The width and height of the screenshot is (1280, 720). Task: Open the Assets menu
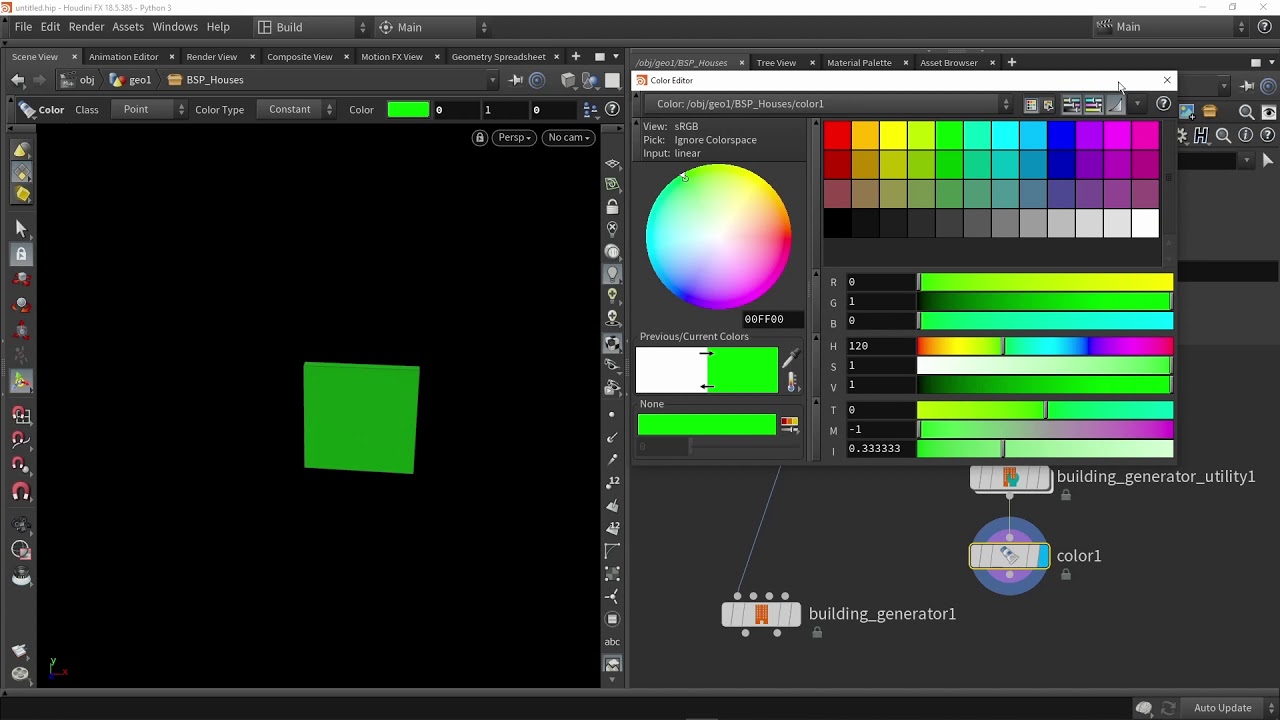click(x=128, y=27)
